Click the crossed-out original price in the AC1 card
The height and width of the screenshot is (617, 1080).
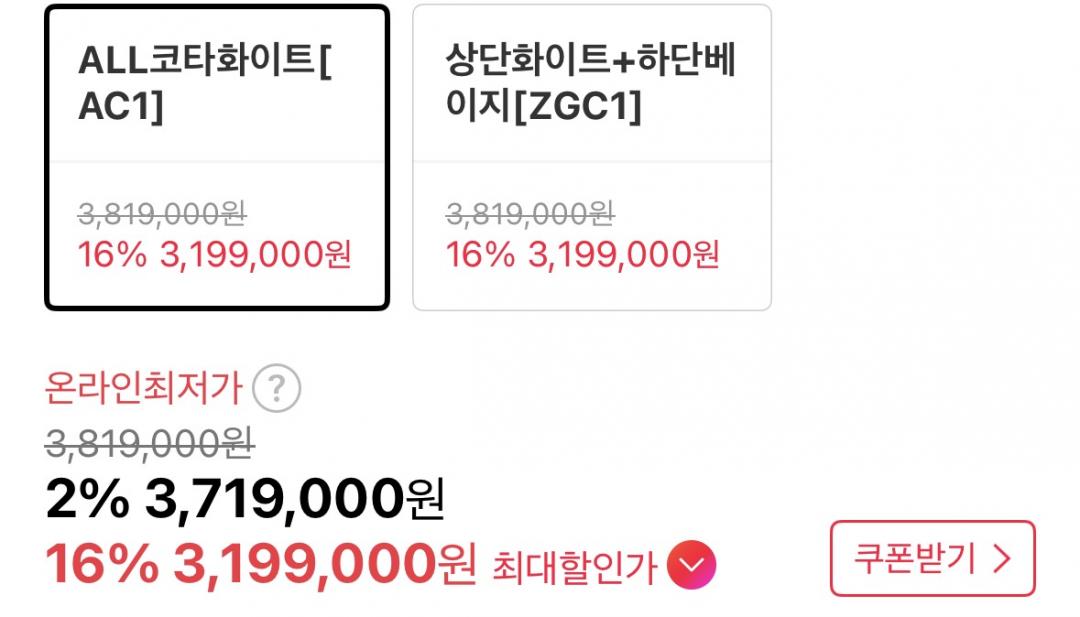(x=162, y=213)
